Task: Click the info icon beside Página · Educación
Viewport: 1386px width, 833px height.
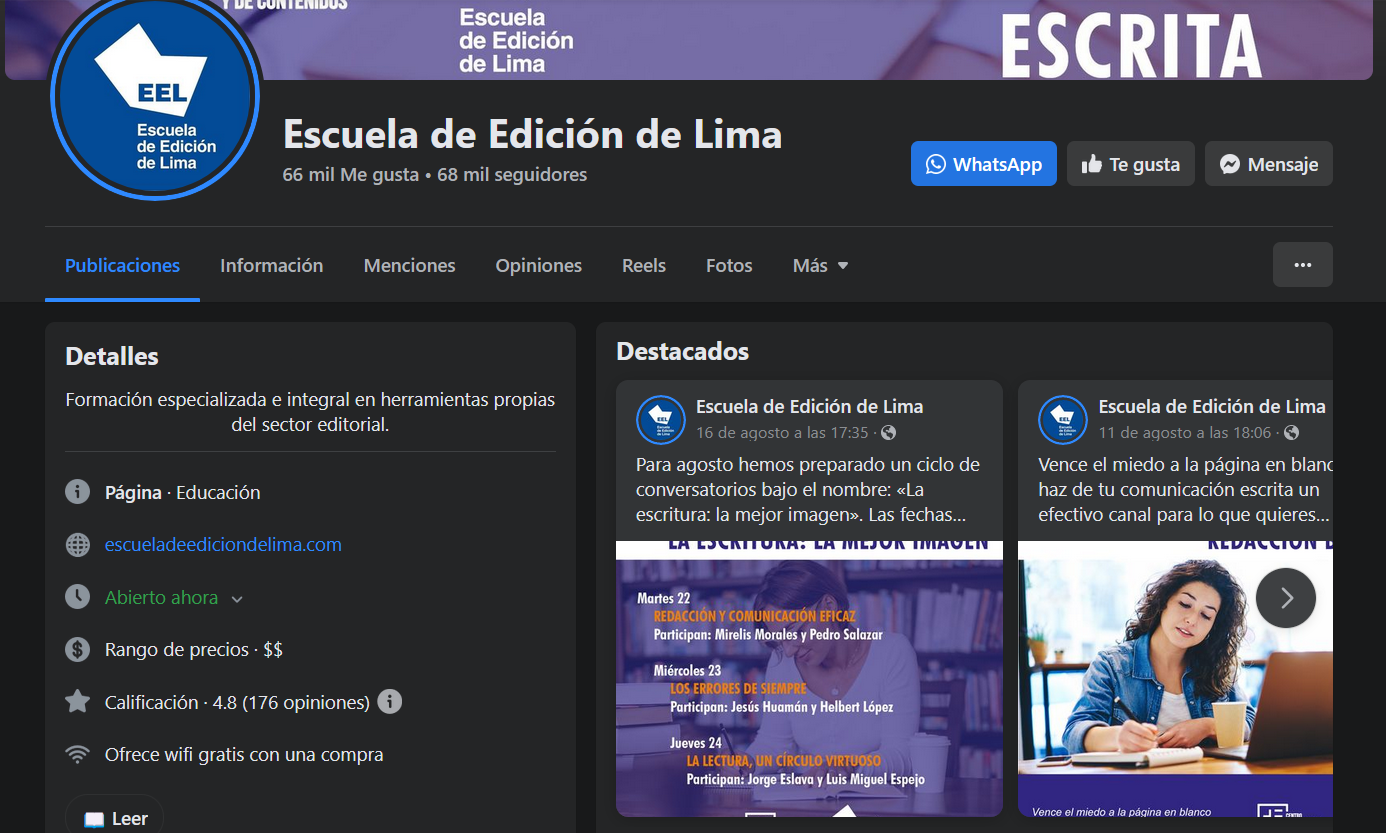Action: [x=77, y=492]
